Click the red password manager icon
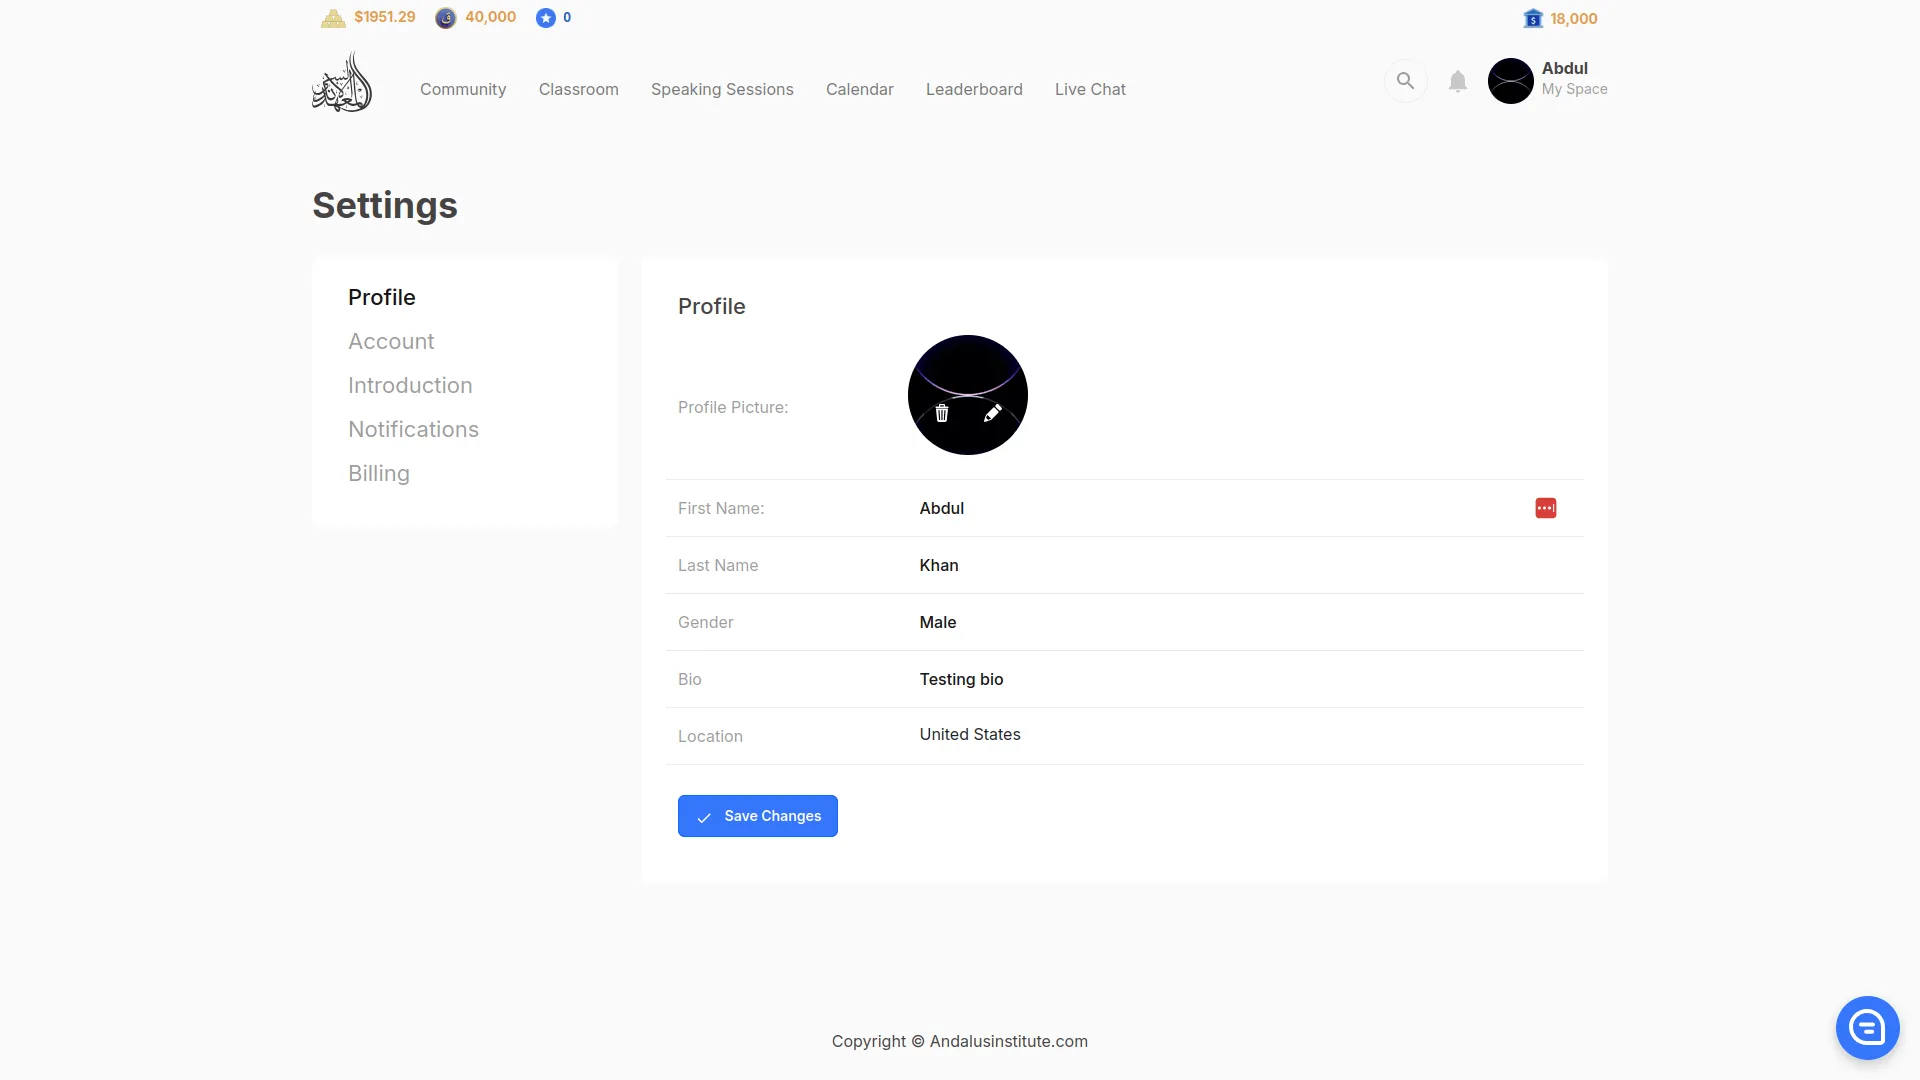Screen dimensions: 1920x1080 (1545, 508)
